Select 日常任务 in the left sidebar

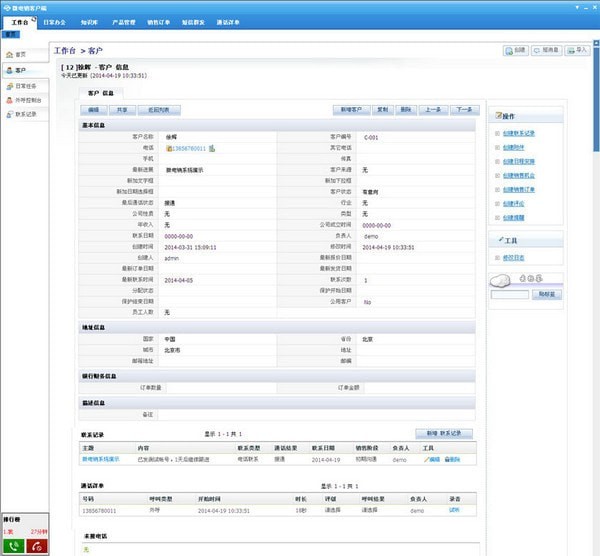click(x=24, y=86)
